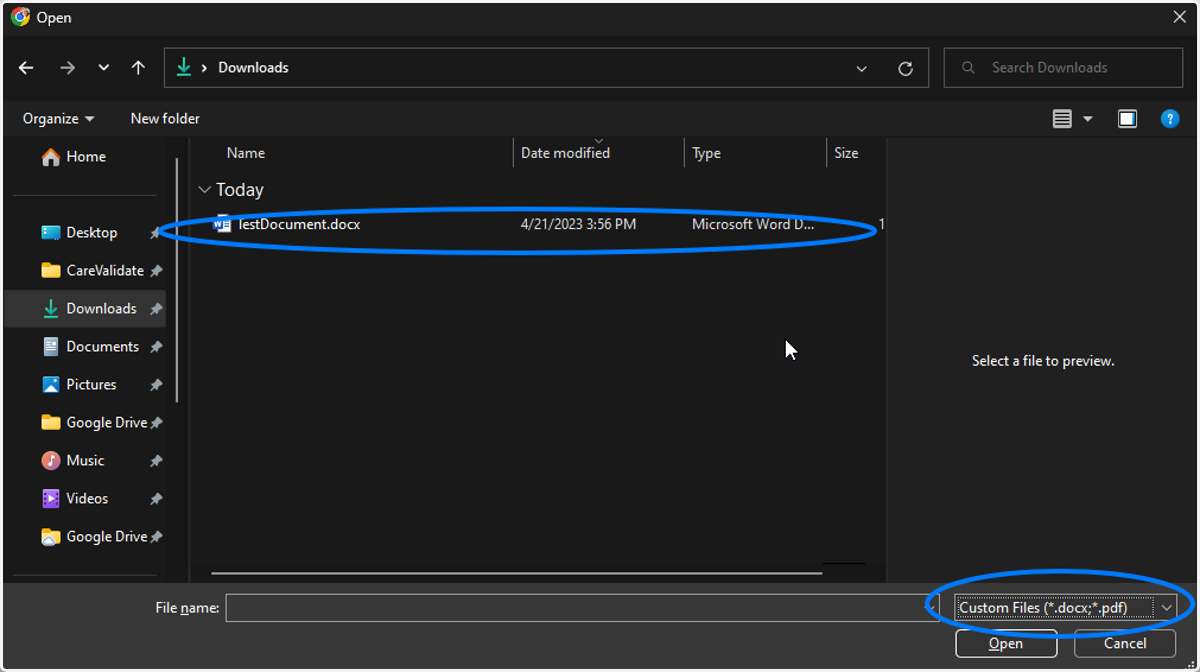Image resolution: width=1200 pixels, height=672 pixels.
Task: Click the pin icon next to Desktop
Action: [x=156, y=233]
